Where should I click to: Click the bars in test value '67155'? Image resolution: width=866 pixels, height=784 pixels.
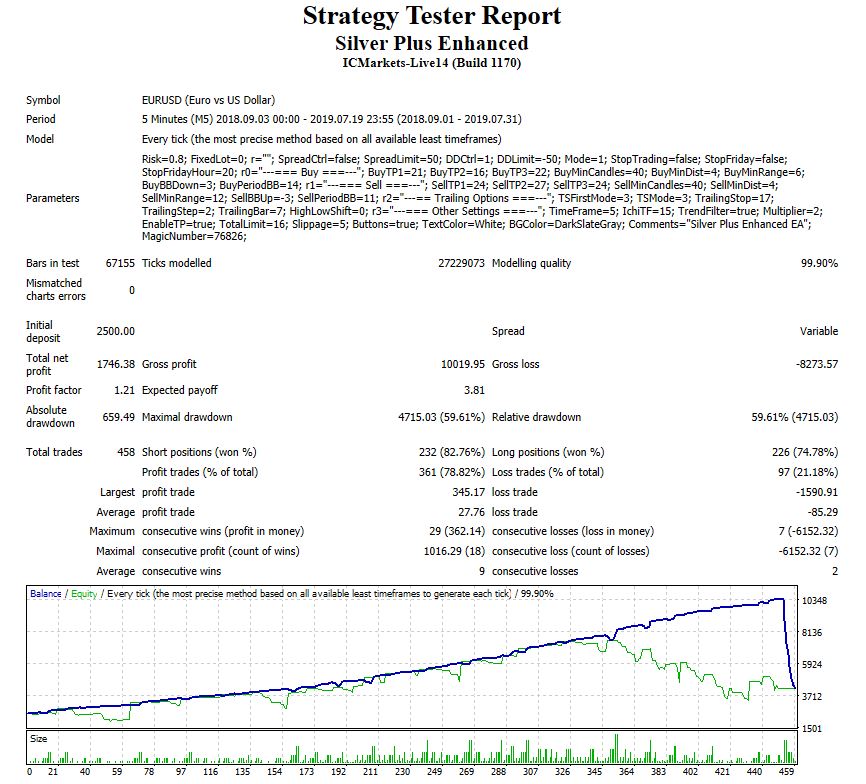[x=120, y=263]
